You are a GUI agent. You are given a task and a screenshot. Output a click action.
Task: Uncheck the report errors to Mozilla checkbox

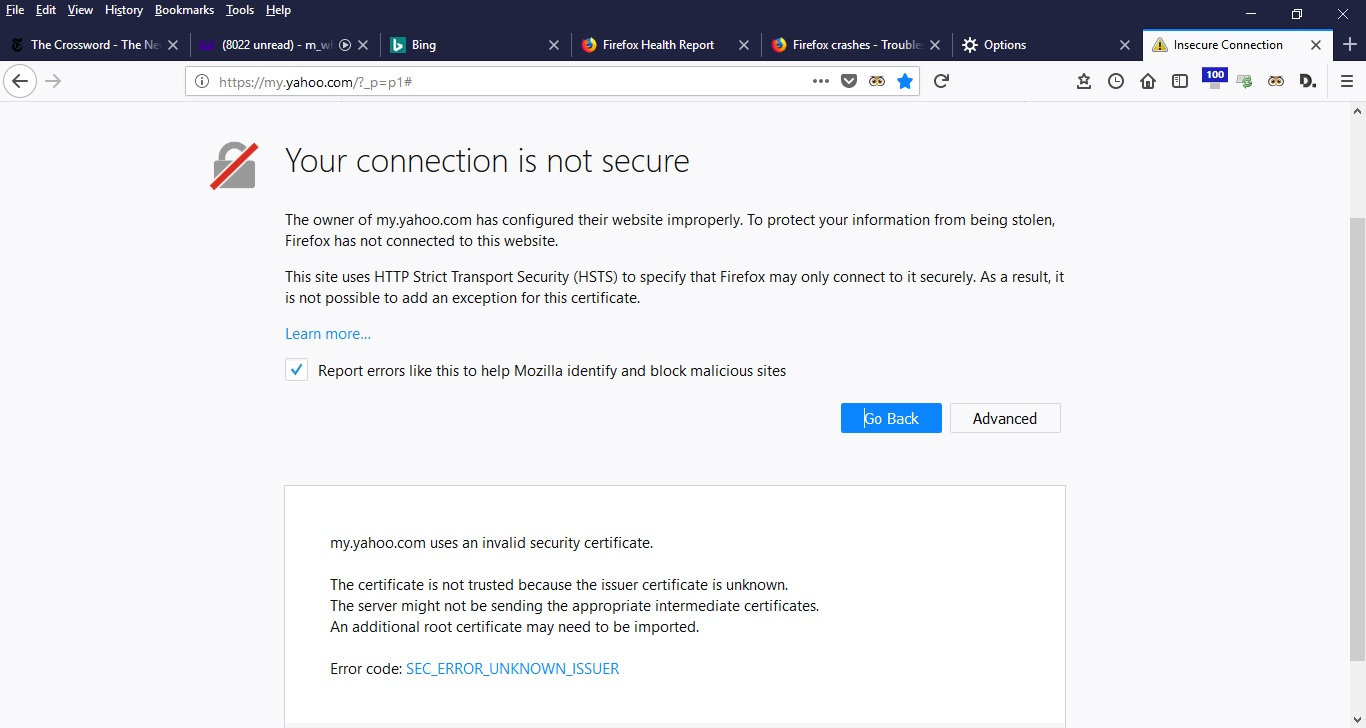click(x=297, y=370)
